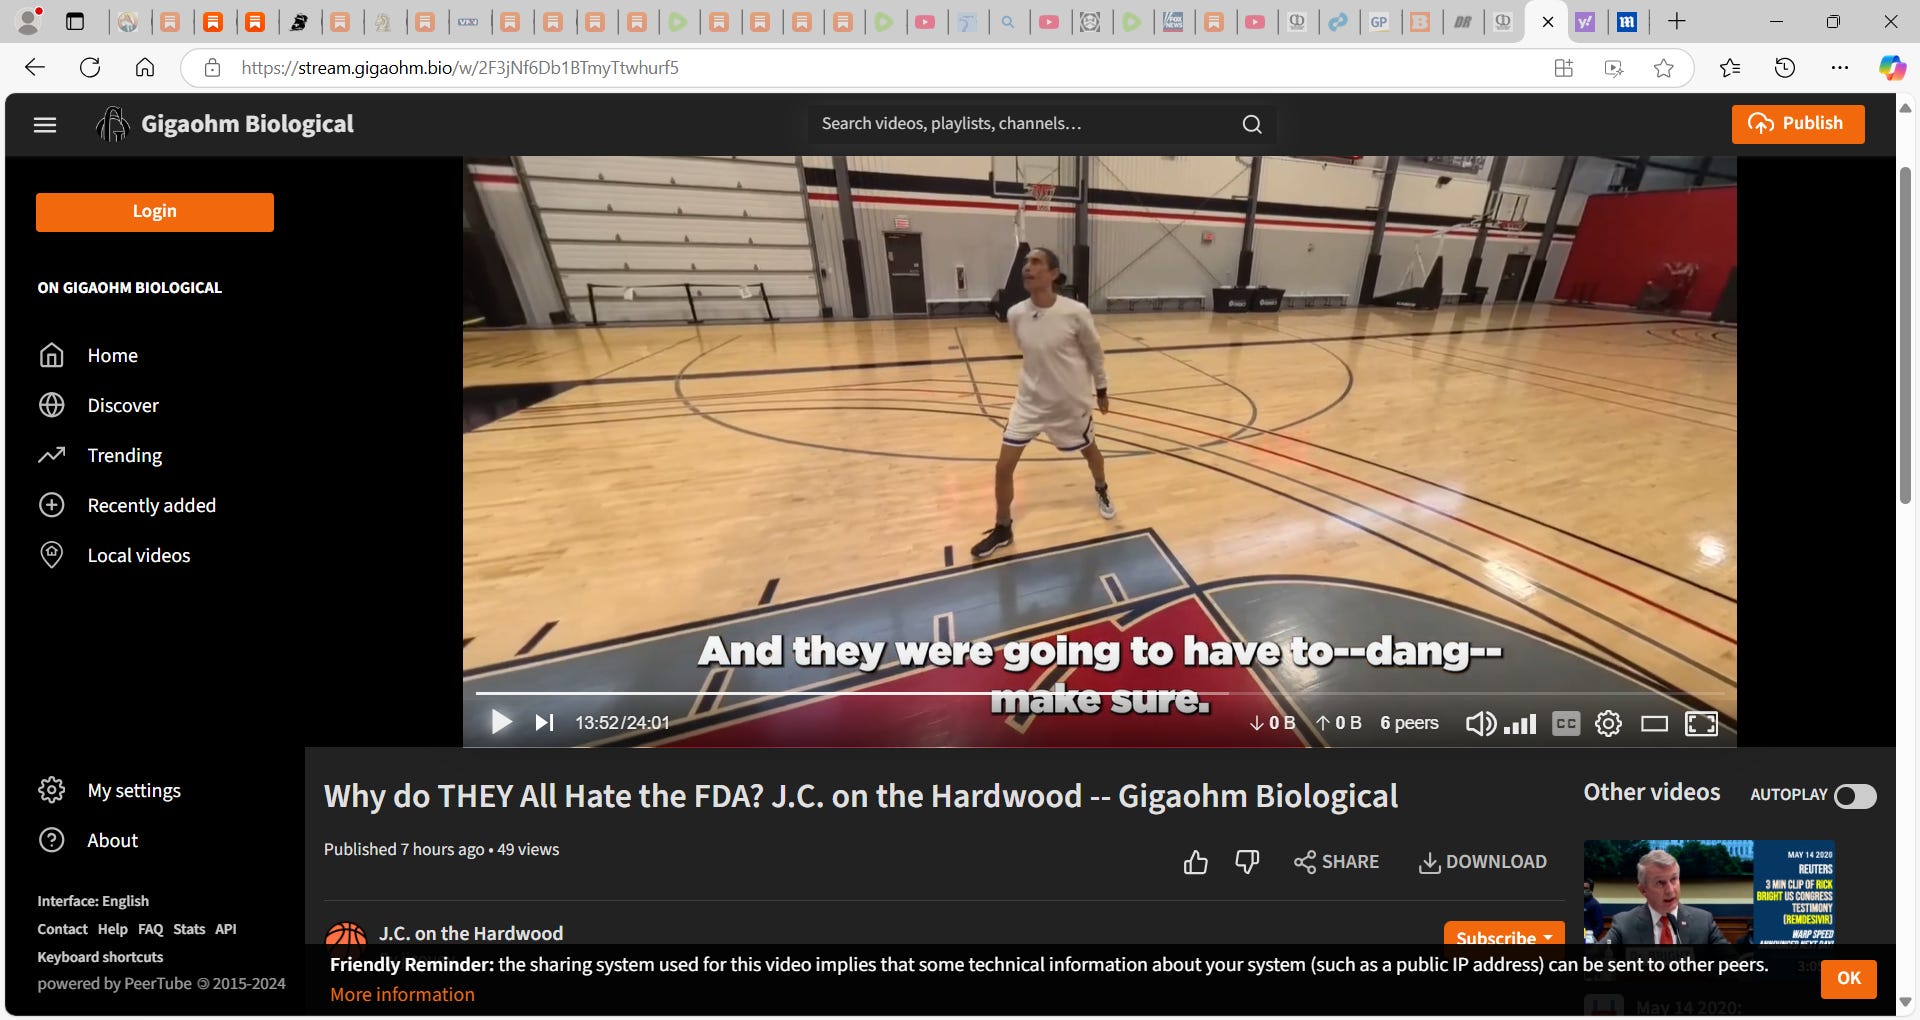Image resolution: width=1920 pixels, height=1020 pixels.
Task: Click the SHARE button
Action: pyautogui.click(x=1336, y=862)
